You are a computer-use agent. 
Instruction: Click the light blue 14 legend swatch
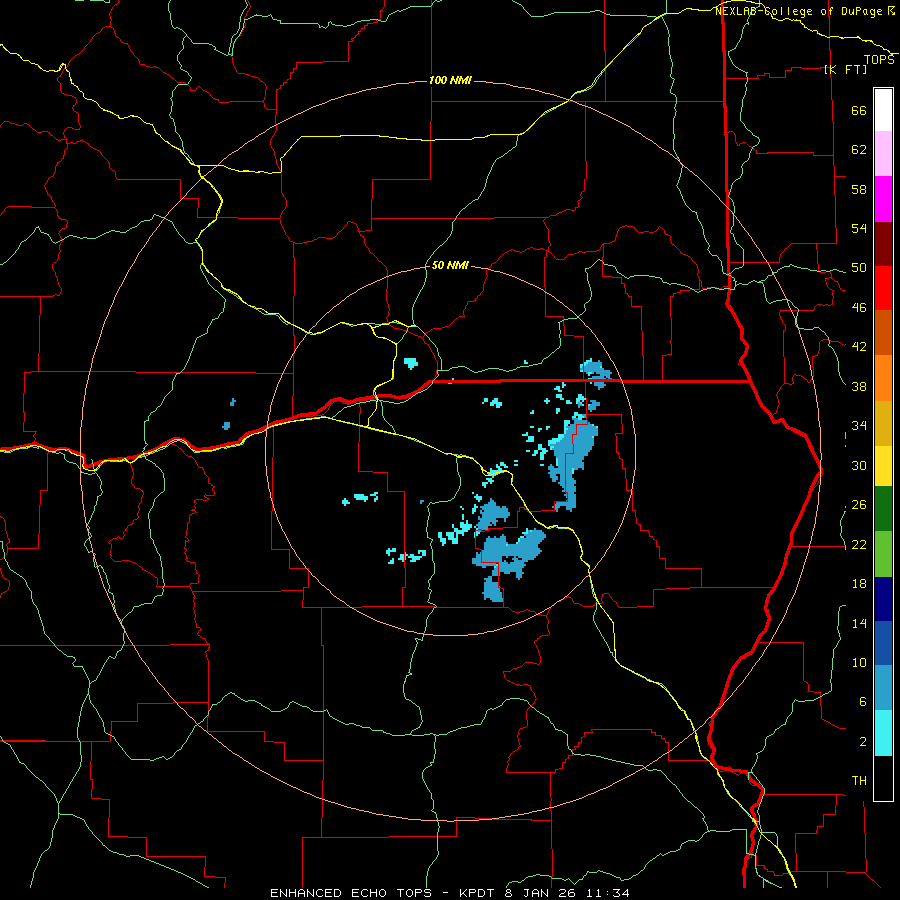coord(883,688)
